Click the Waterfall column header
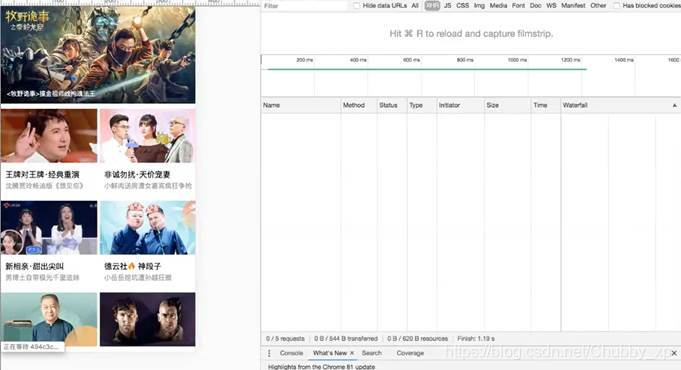The width and height of the screenshot is (681, 370). click(621, 105)
